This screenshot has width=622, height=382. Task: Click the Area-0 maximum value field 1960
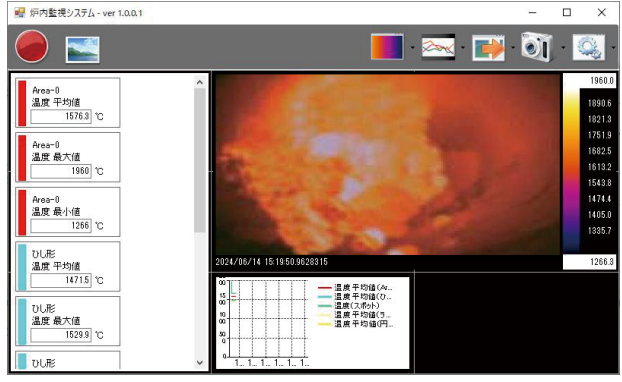[61, 171]
